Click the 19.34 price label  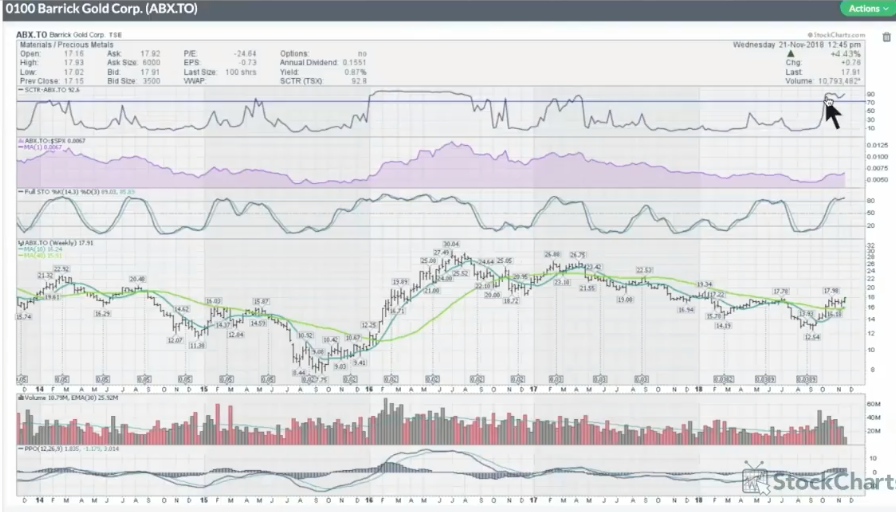coord(704,284)
